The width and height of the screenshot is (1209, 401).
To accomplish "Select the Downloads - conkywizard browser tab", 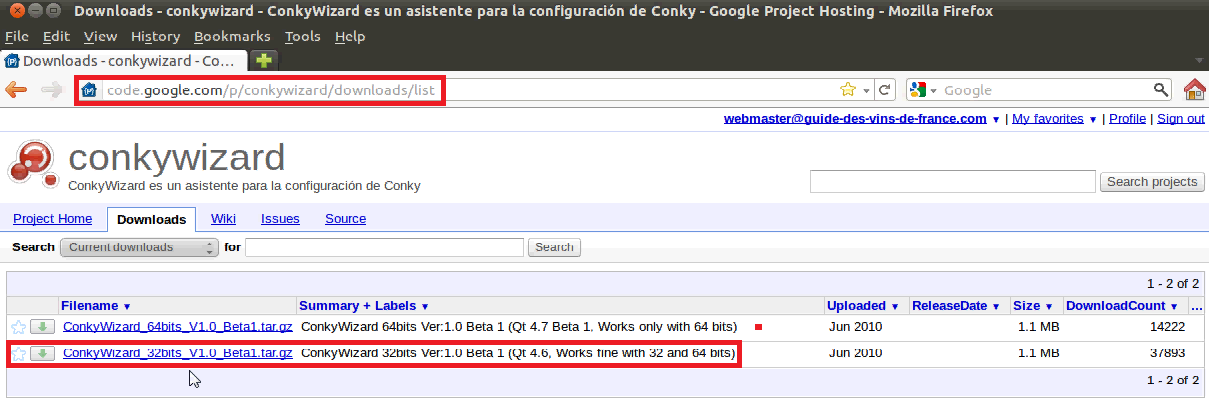I will pos(125,61).
